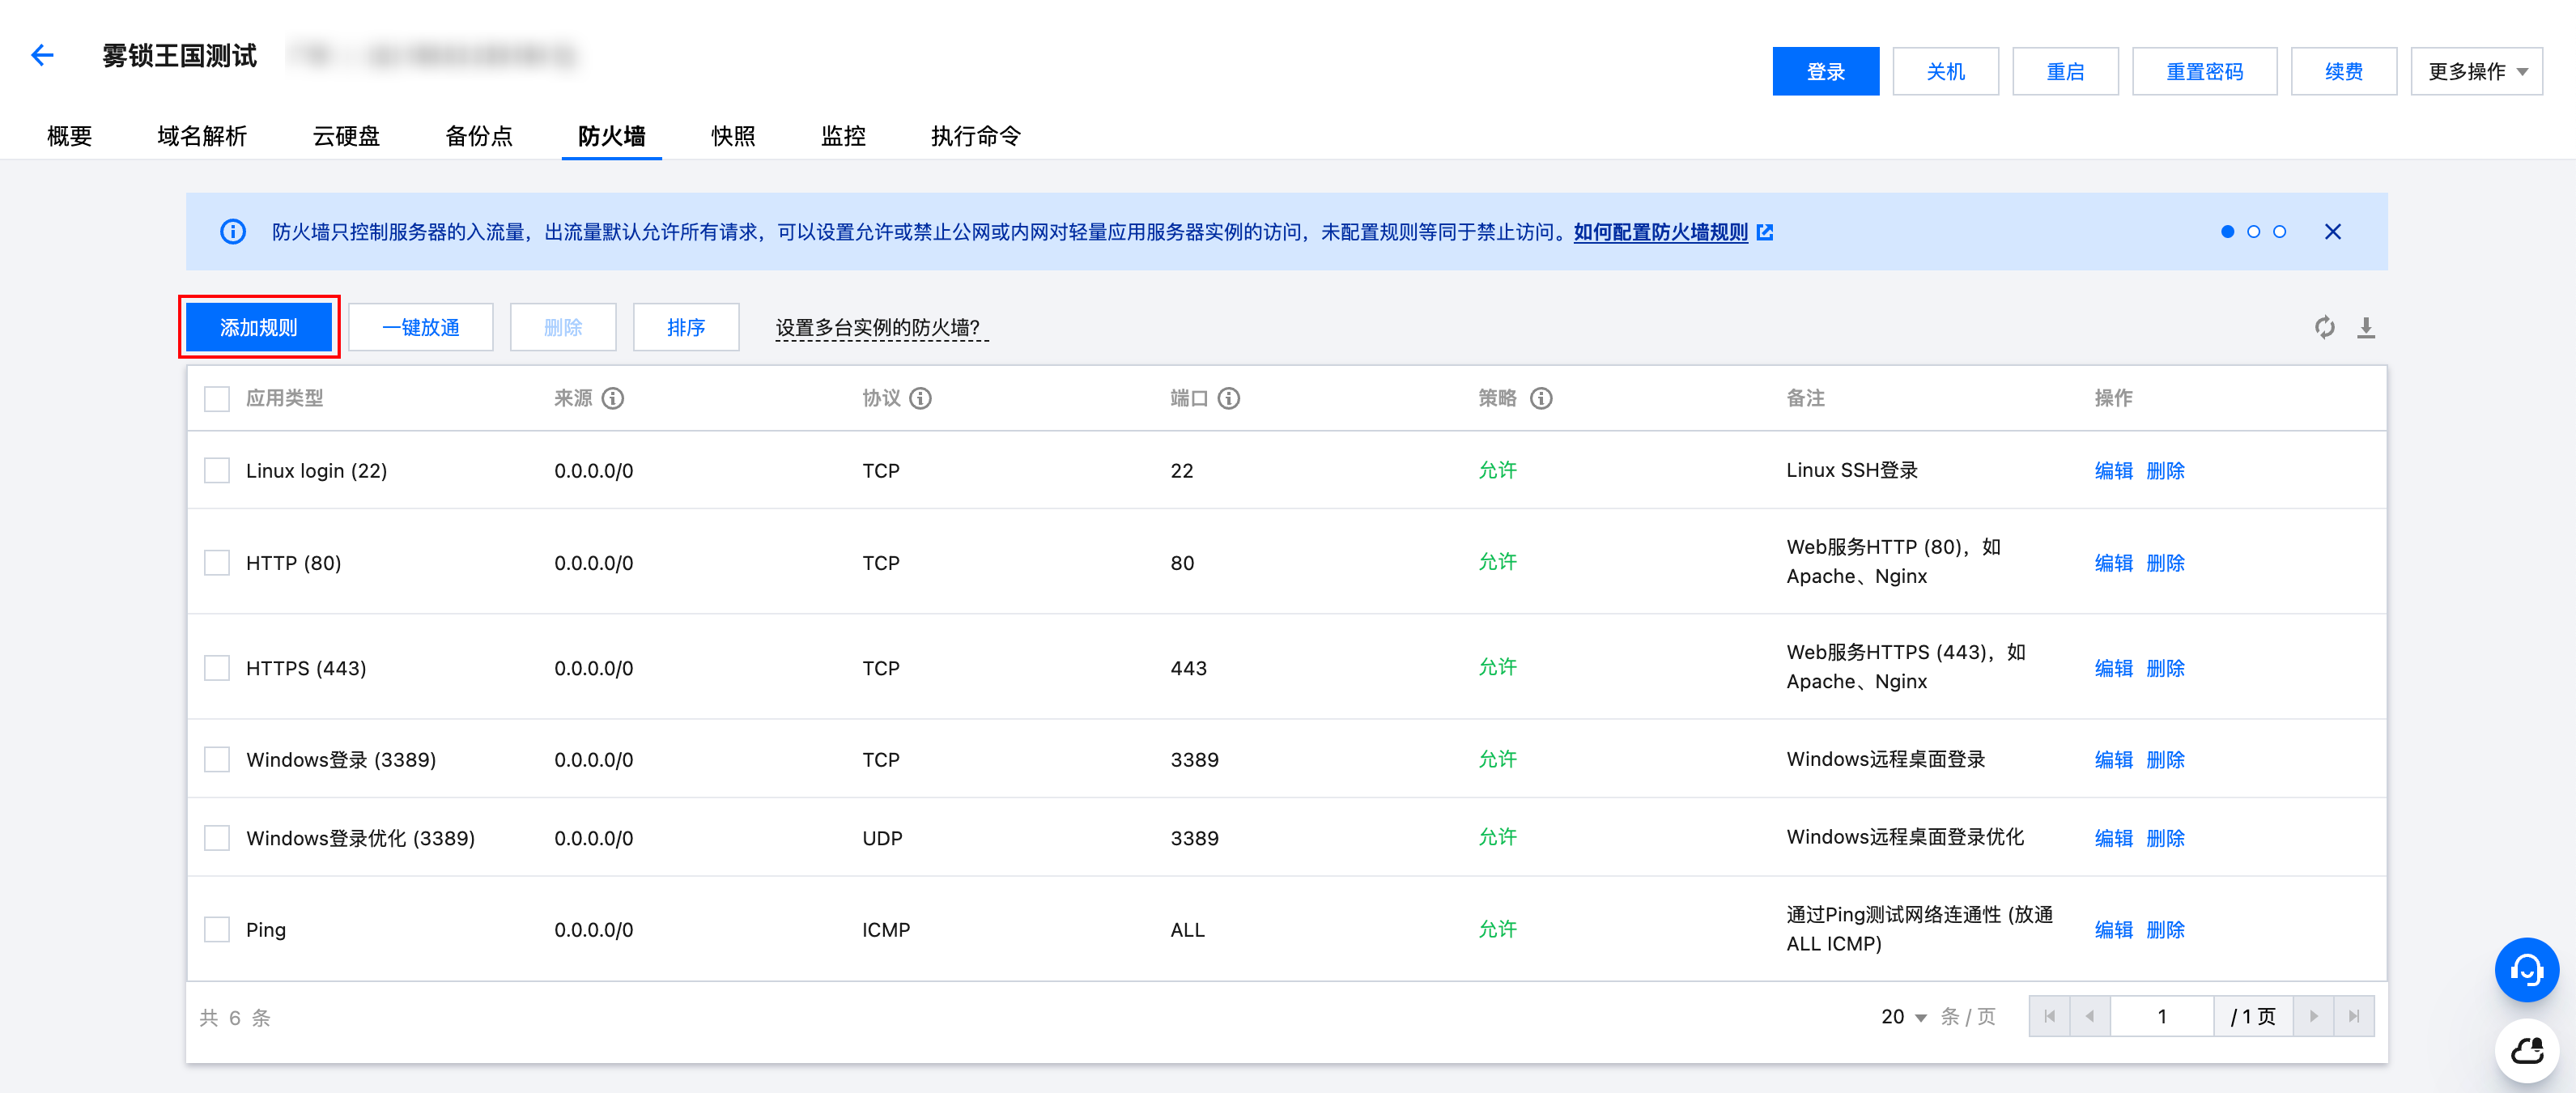This screenshot has height=1093, width=2576.
Task: Open external link icon after 如何配置防火墙规则
Action: [x=1765, y=232]
